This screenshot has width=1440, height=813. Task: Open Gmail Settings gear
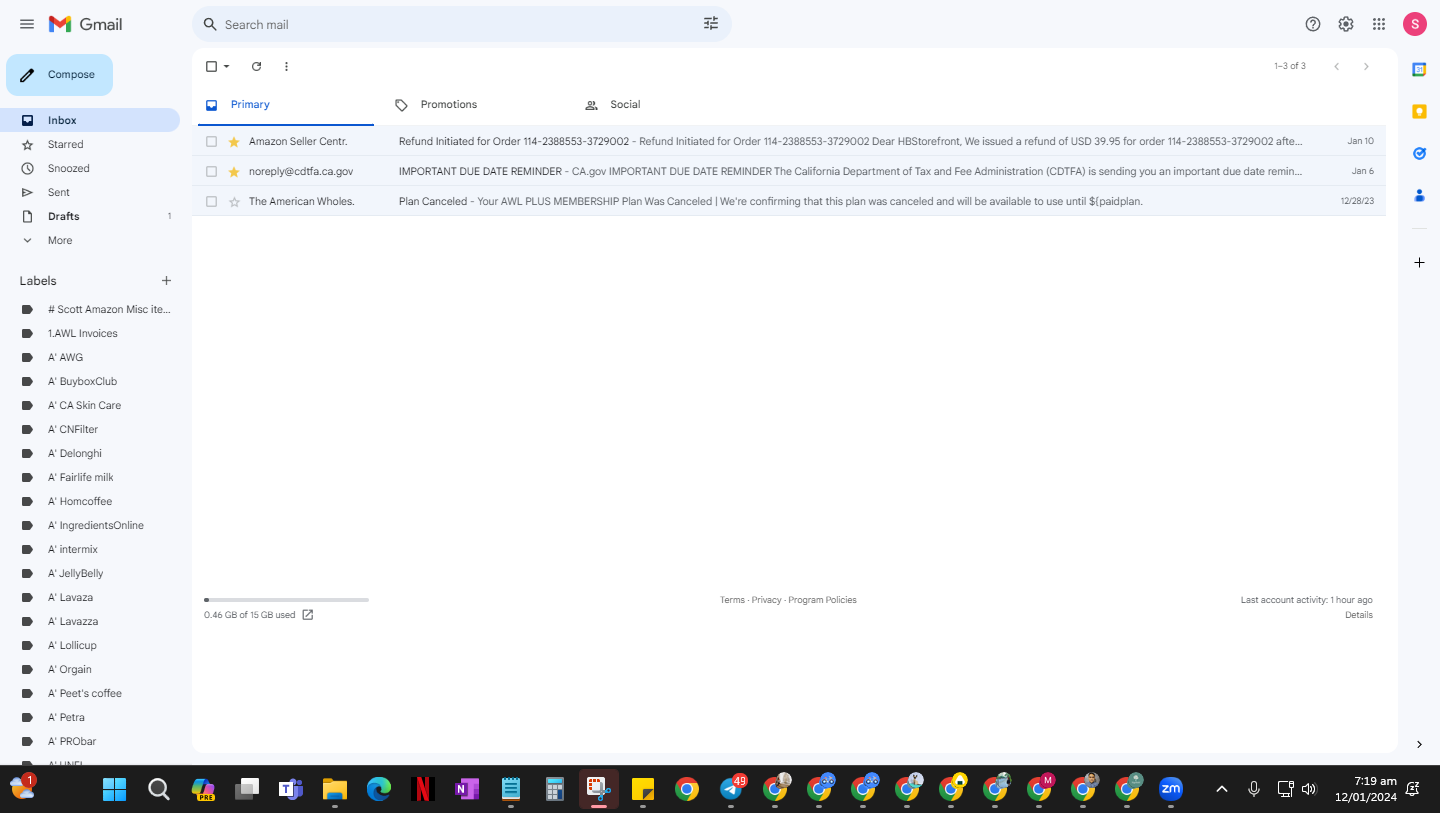(x=1346, y=24)
